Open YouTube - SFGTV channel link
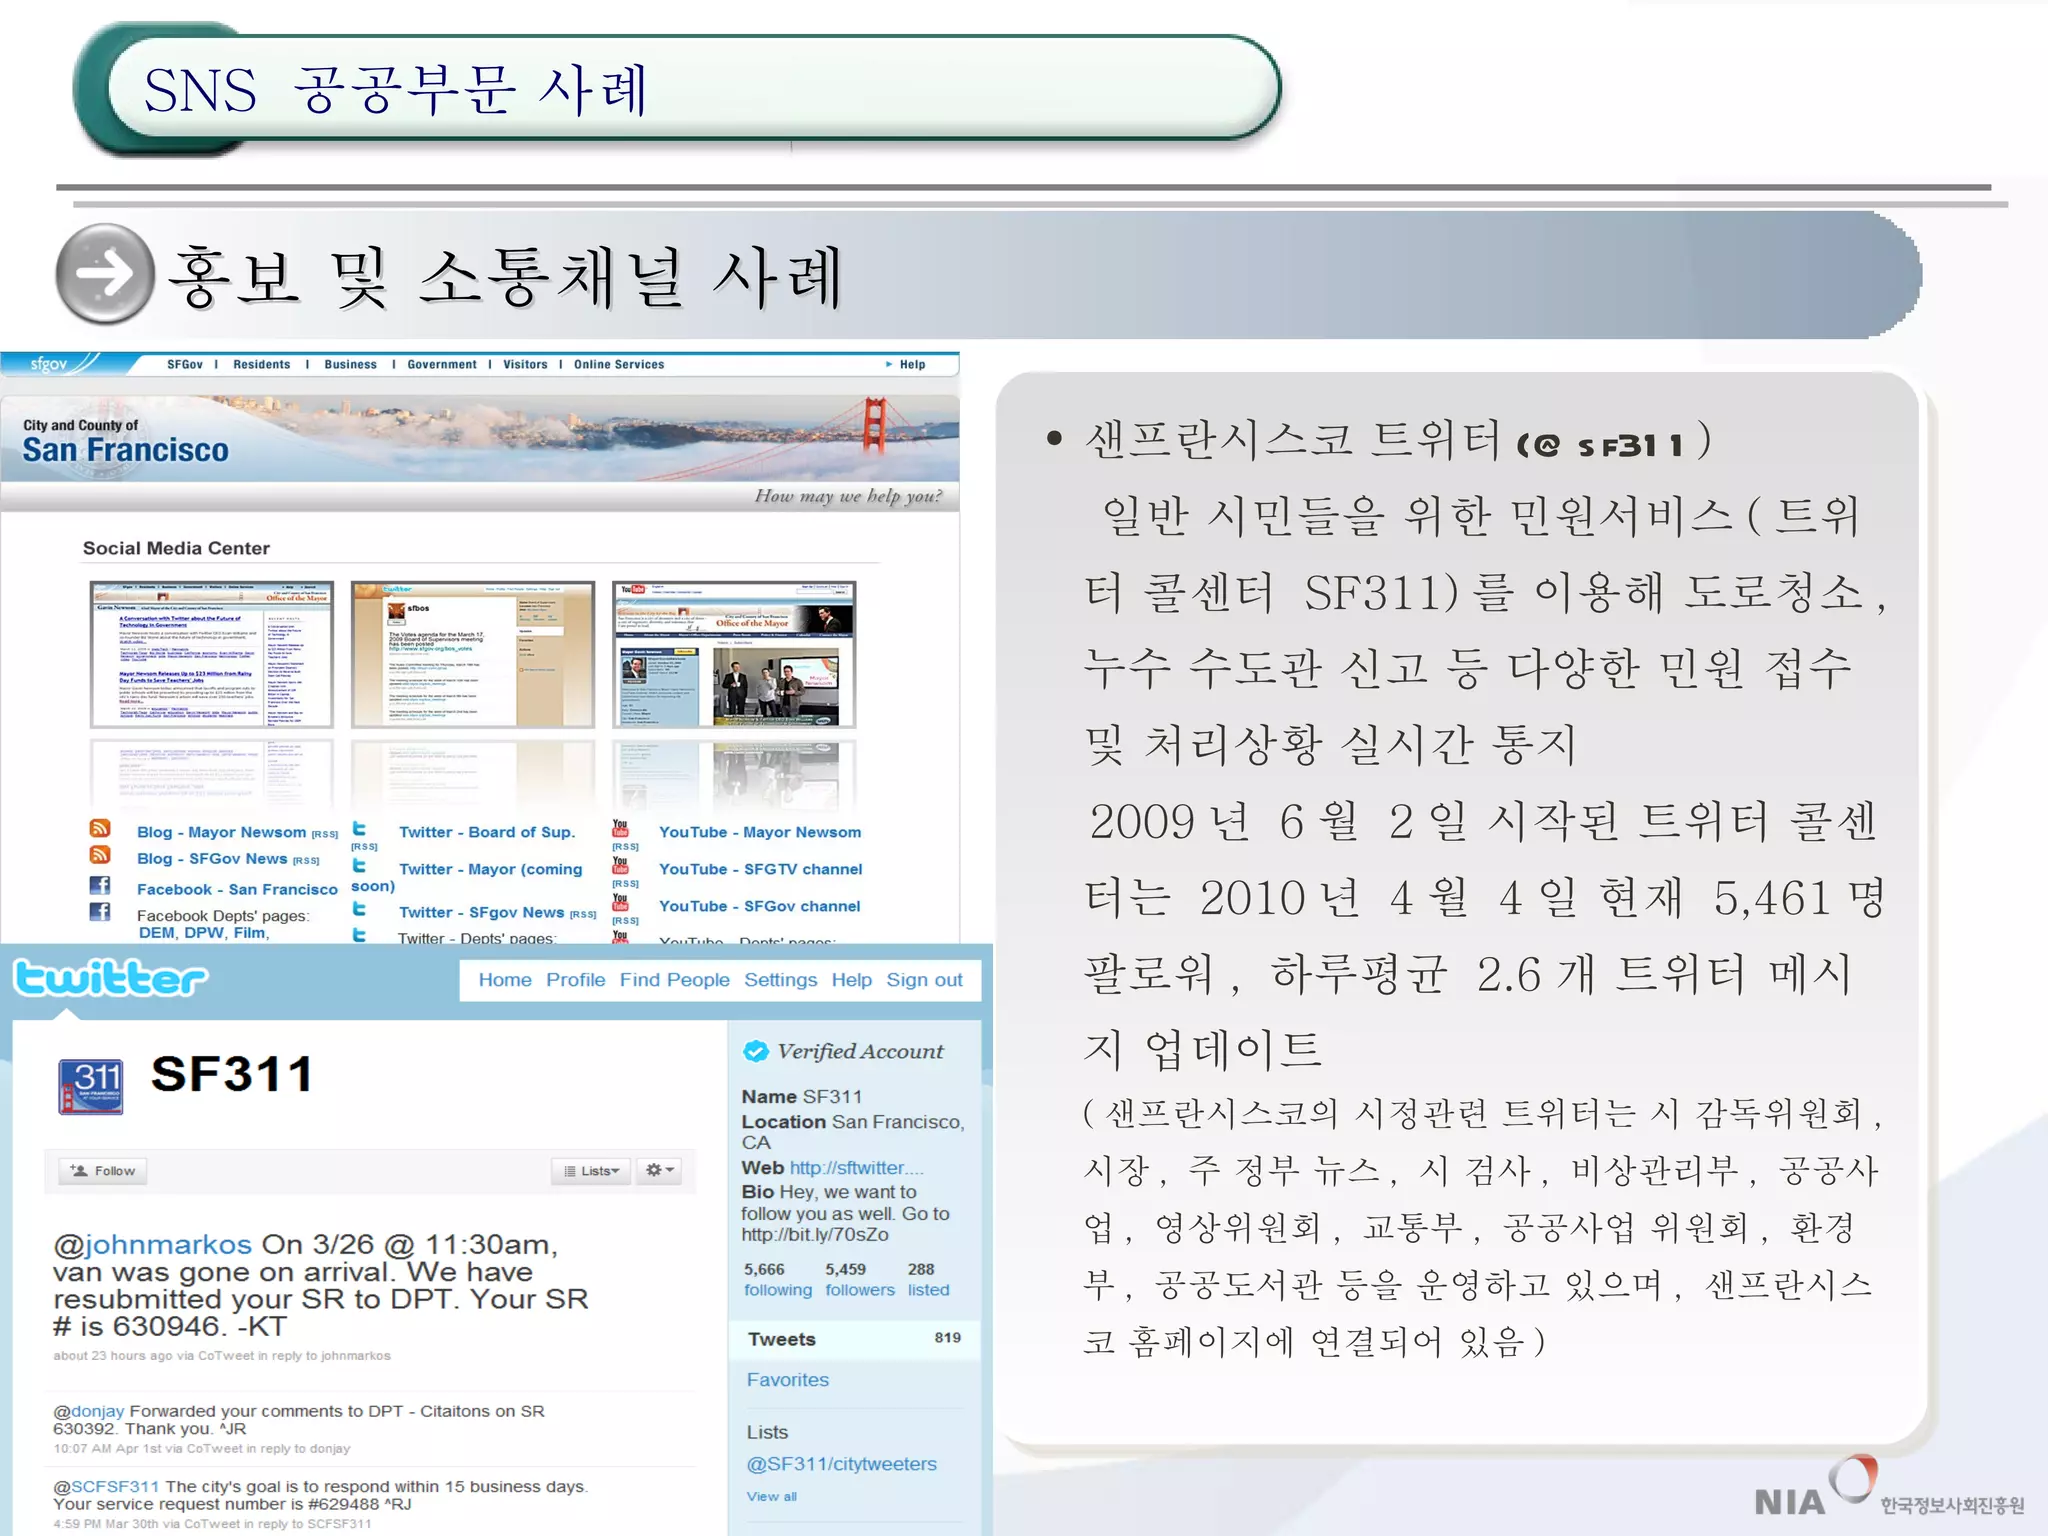 pos(761,869)
